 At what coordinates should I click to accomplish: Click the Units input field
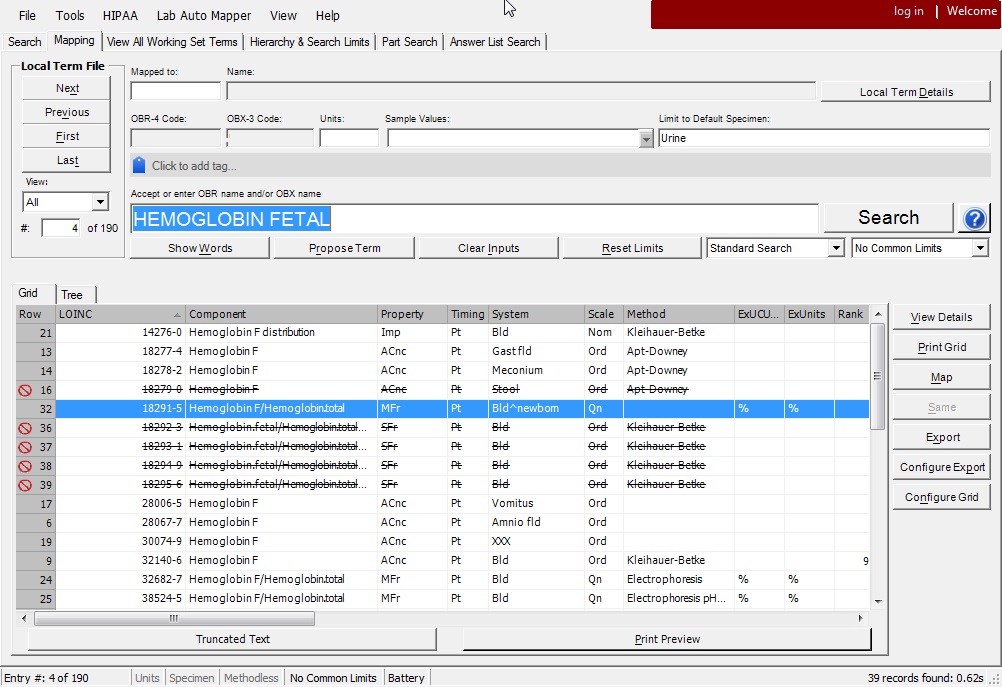(x=349, y=138)
